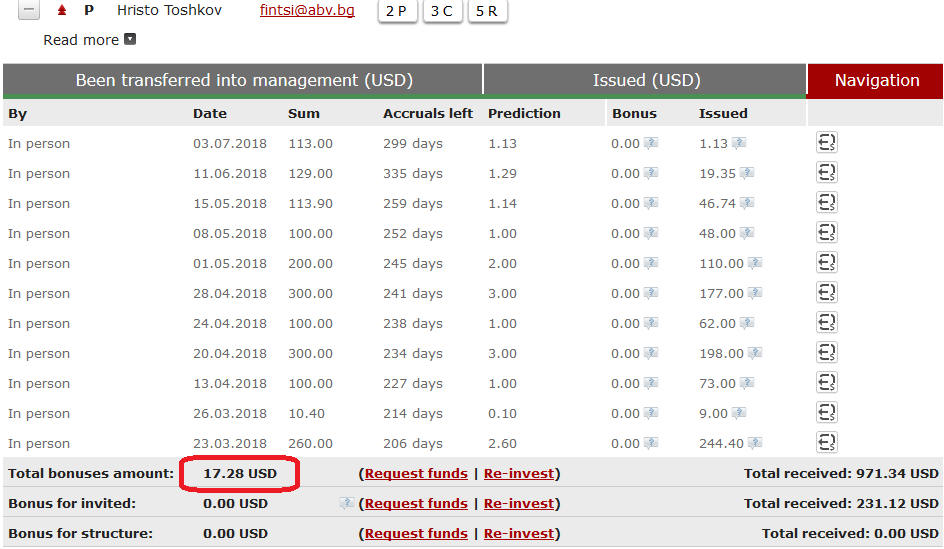Viewport: 944px width, 549px height.
Task: Click the Sum column header
Action: point(303,113)
